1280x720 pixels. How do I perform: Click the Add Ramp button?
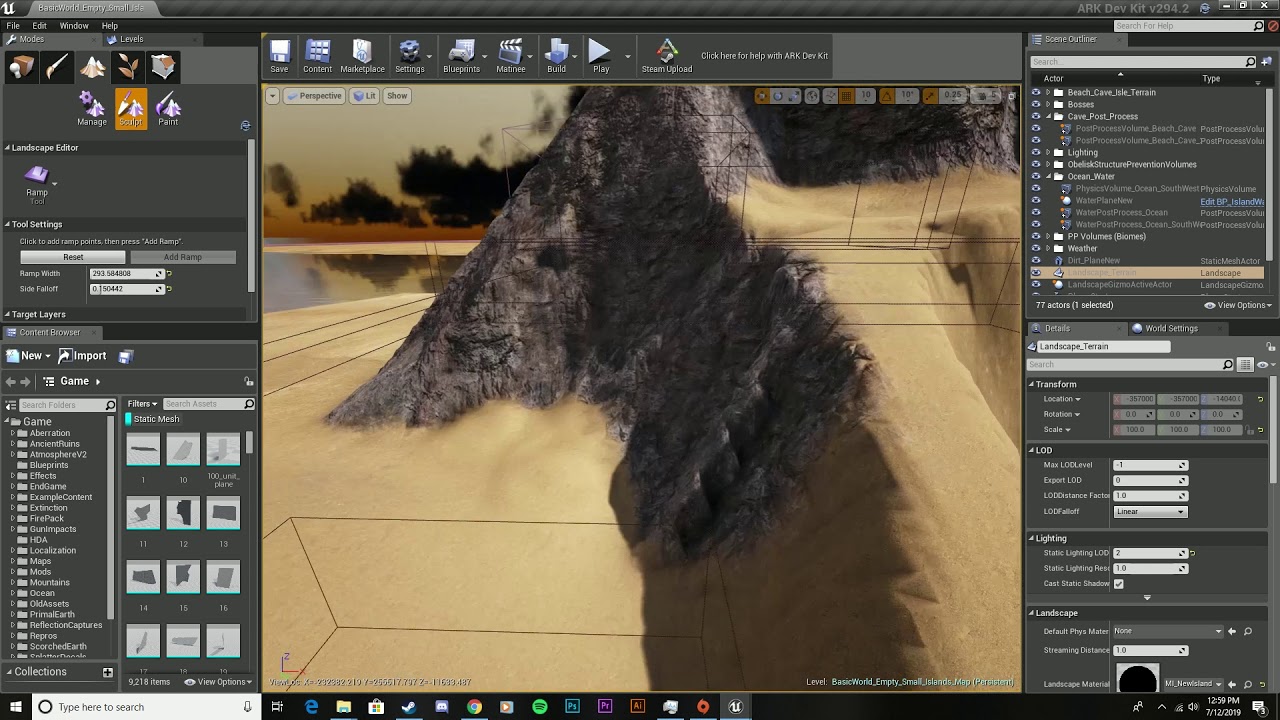(183, 257)
